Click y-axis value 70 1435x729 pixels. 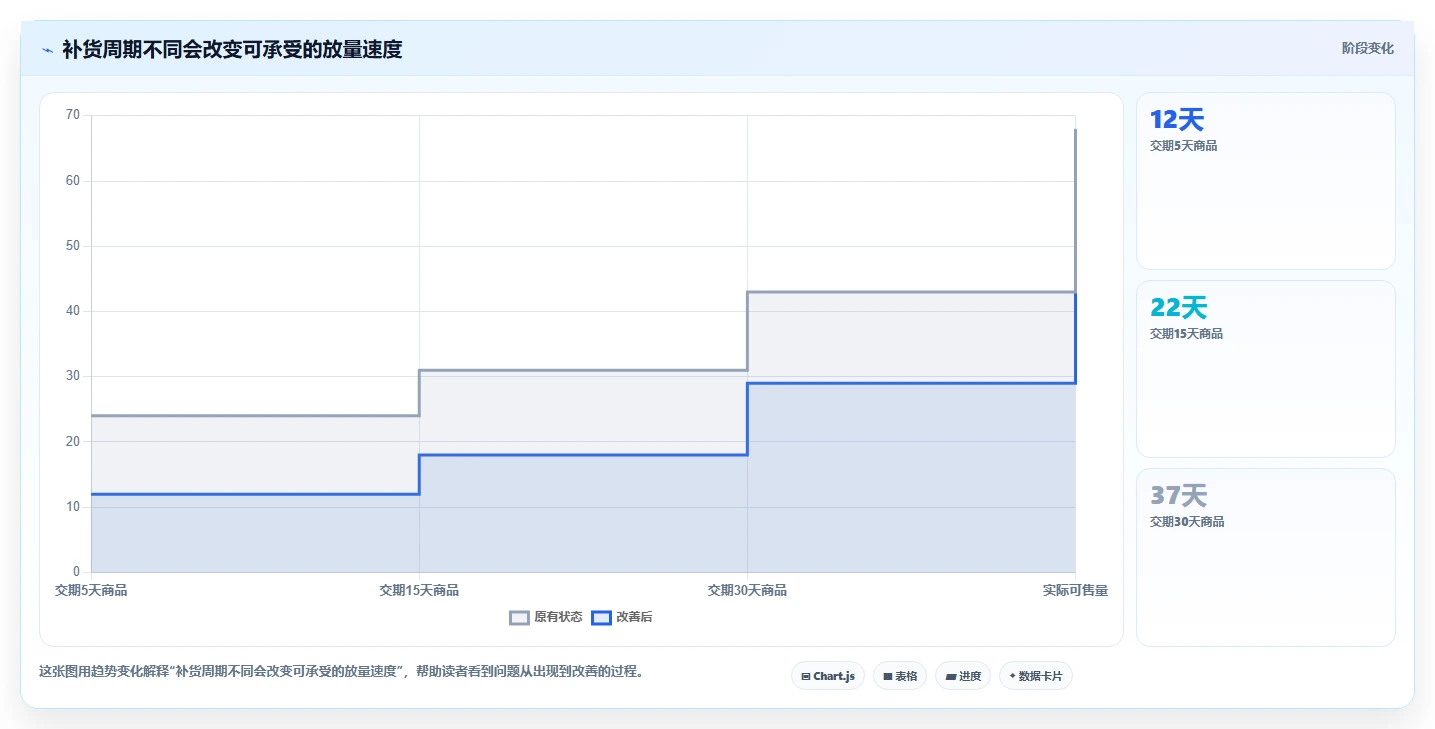(72, 115)
